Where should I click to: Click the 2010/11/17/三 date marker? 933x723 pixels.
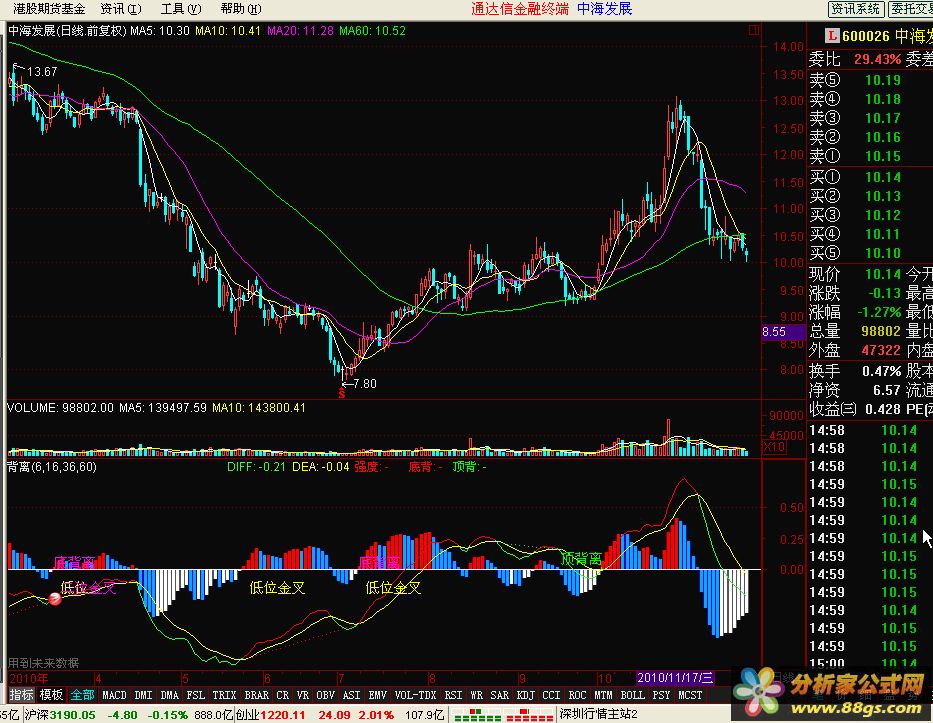(x=675, y=678)
